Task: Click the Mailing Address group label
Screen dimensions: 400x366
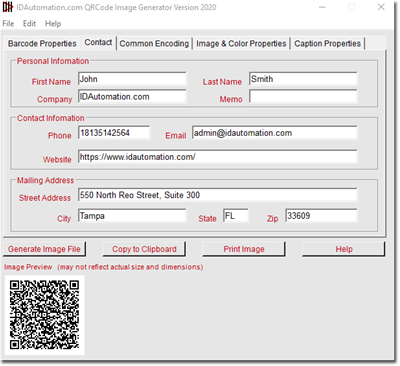Action: (45, 180)
